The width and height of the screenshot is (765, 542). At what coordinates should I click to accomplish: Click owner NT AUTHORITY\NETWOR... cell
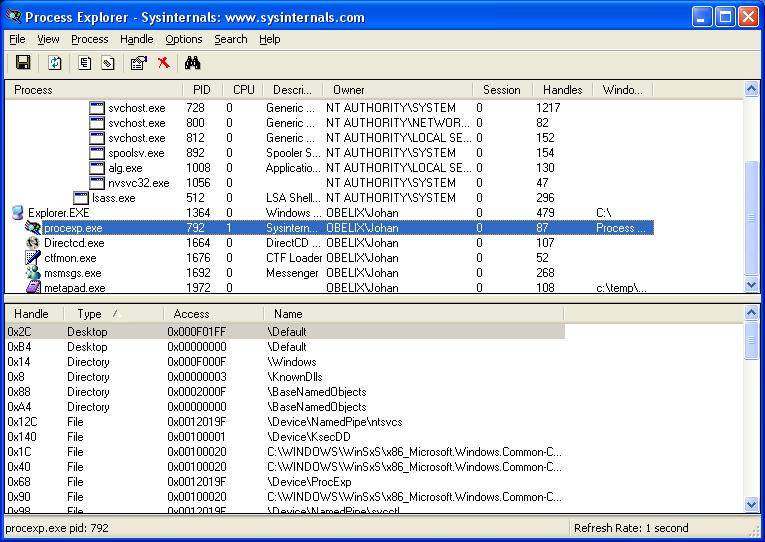398,123
